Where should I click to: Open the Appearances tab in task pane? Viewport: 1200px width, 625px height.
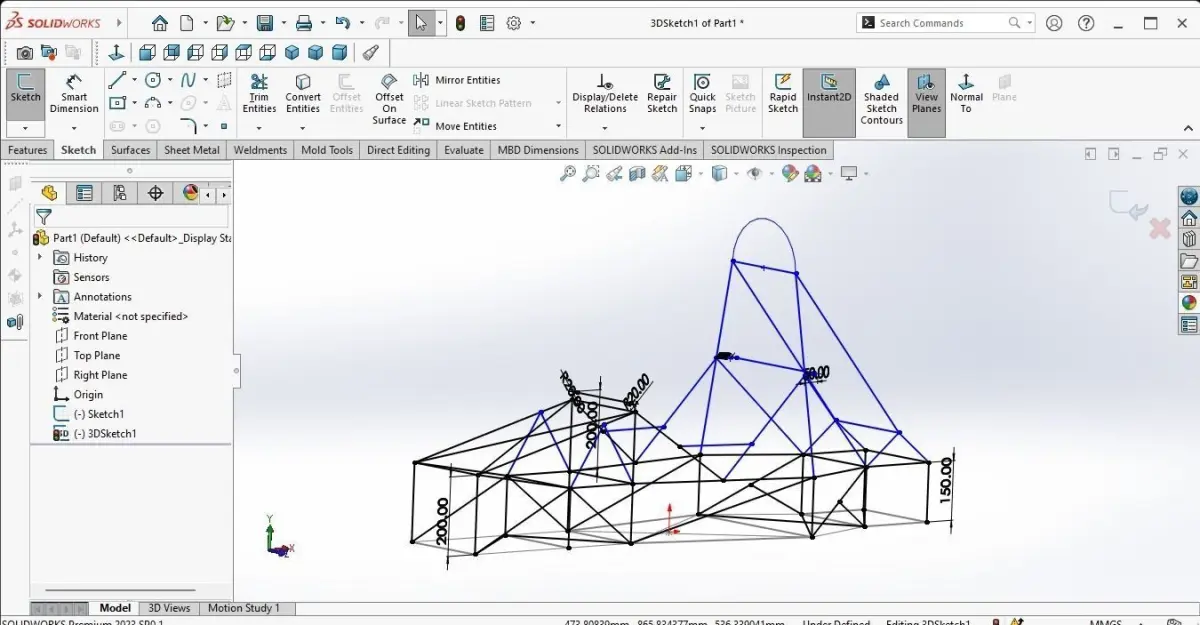pos(1189,303)
